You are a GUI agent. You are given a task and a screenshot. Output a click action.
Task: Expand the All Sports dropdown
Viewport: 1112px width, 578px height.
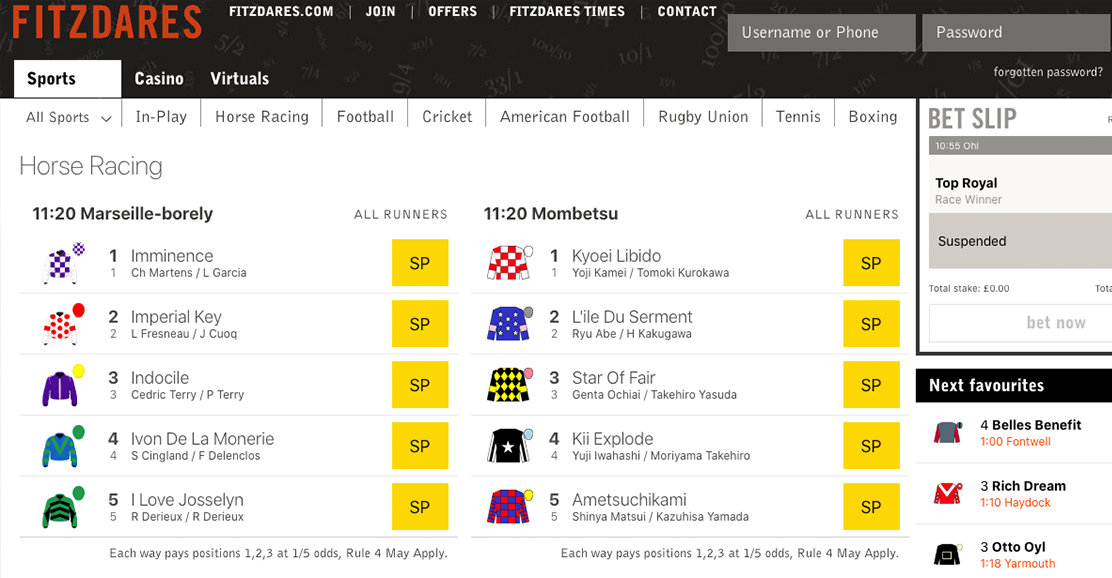[68, 117]
